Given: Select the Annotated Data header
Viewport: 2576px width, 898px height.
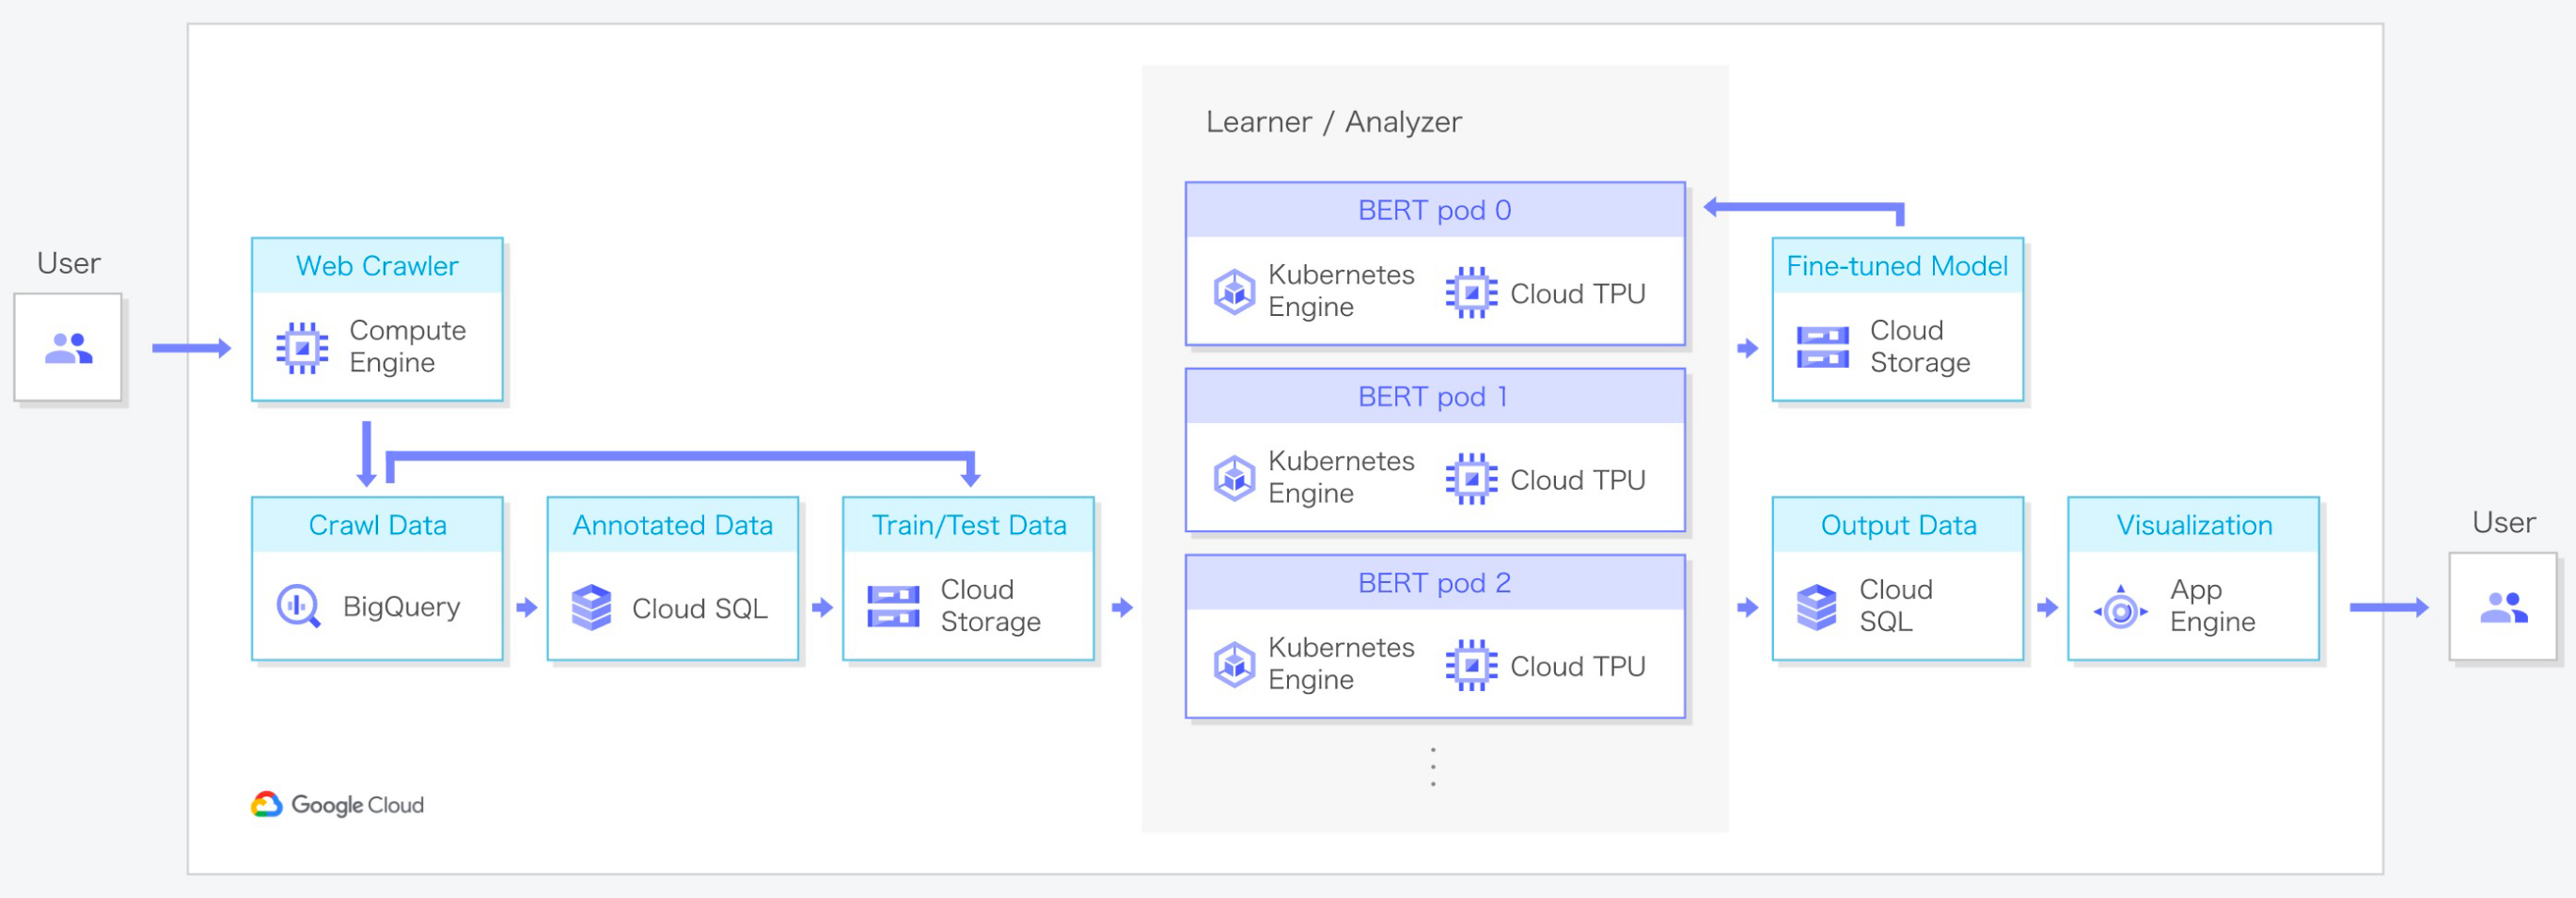Looking at the screenshot, I should pos(672,525).
